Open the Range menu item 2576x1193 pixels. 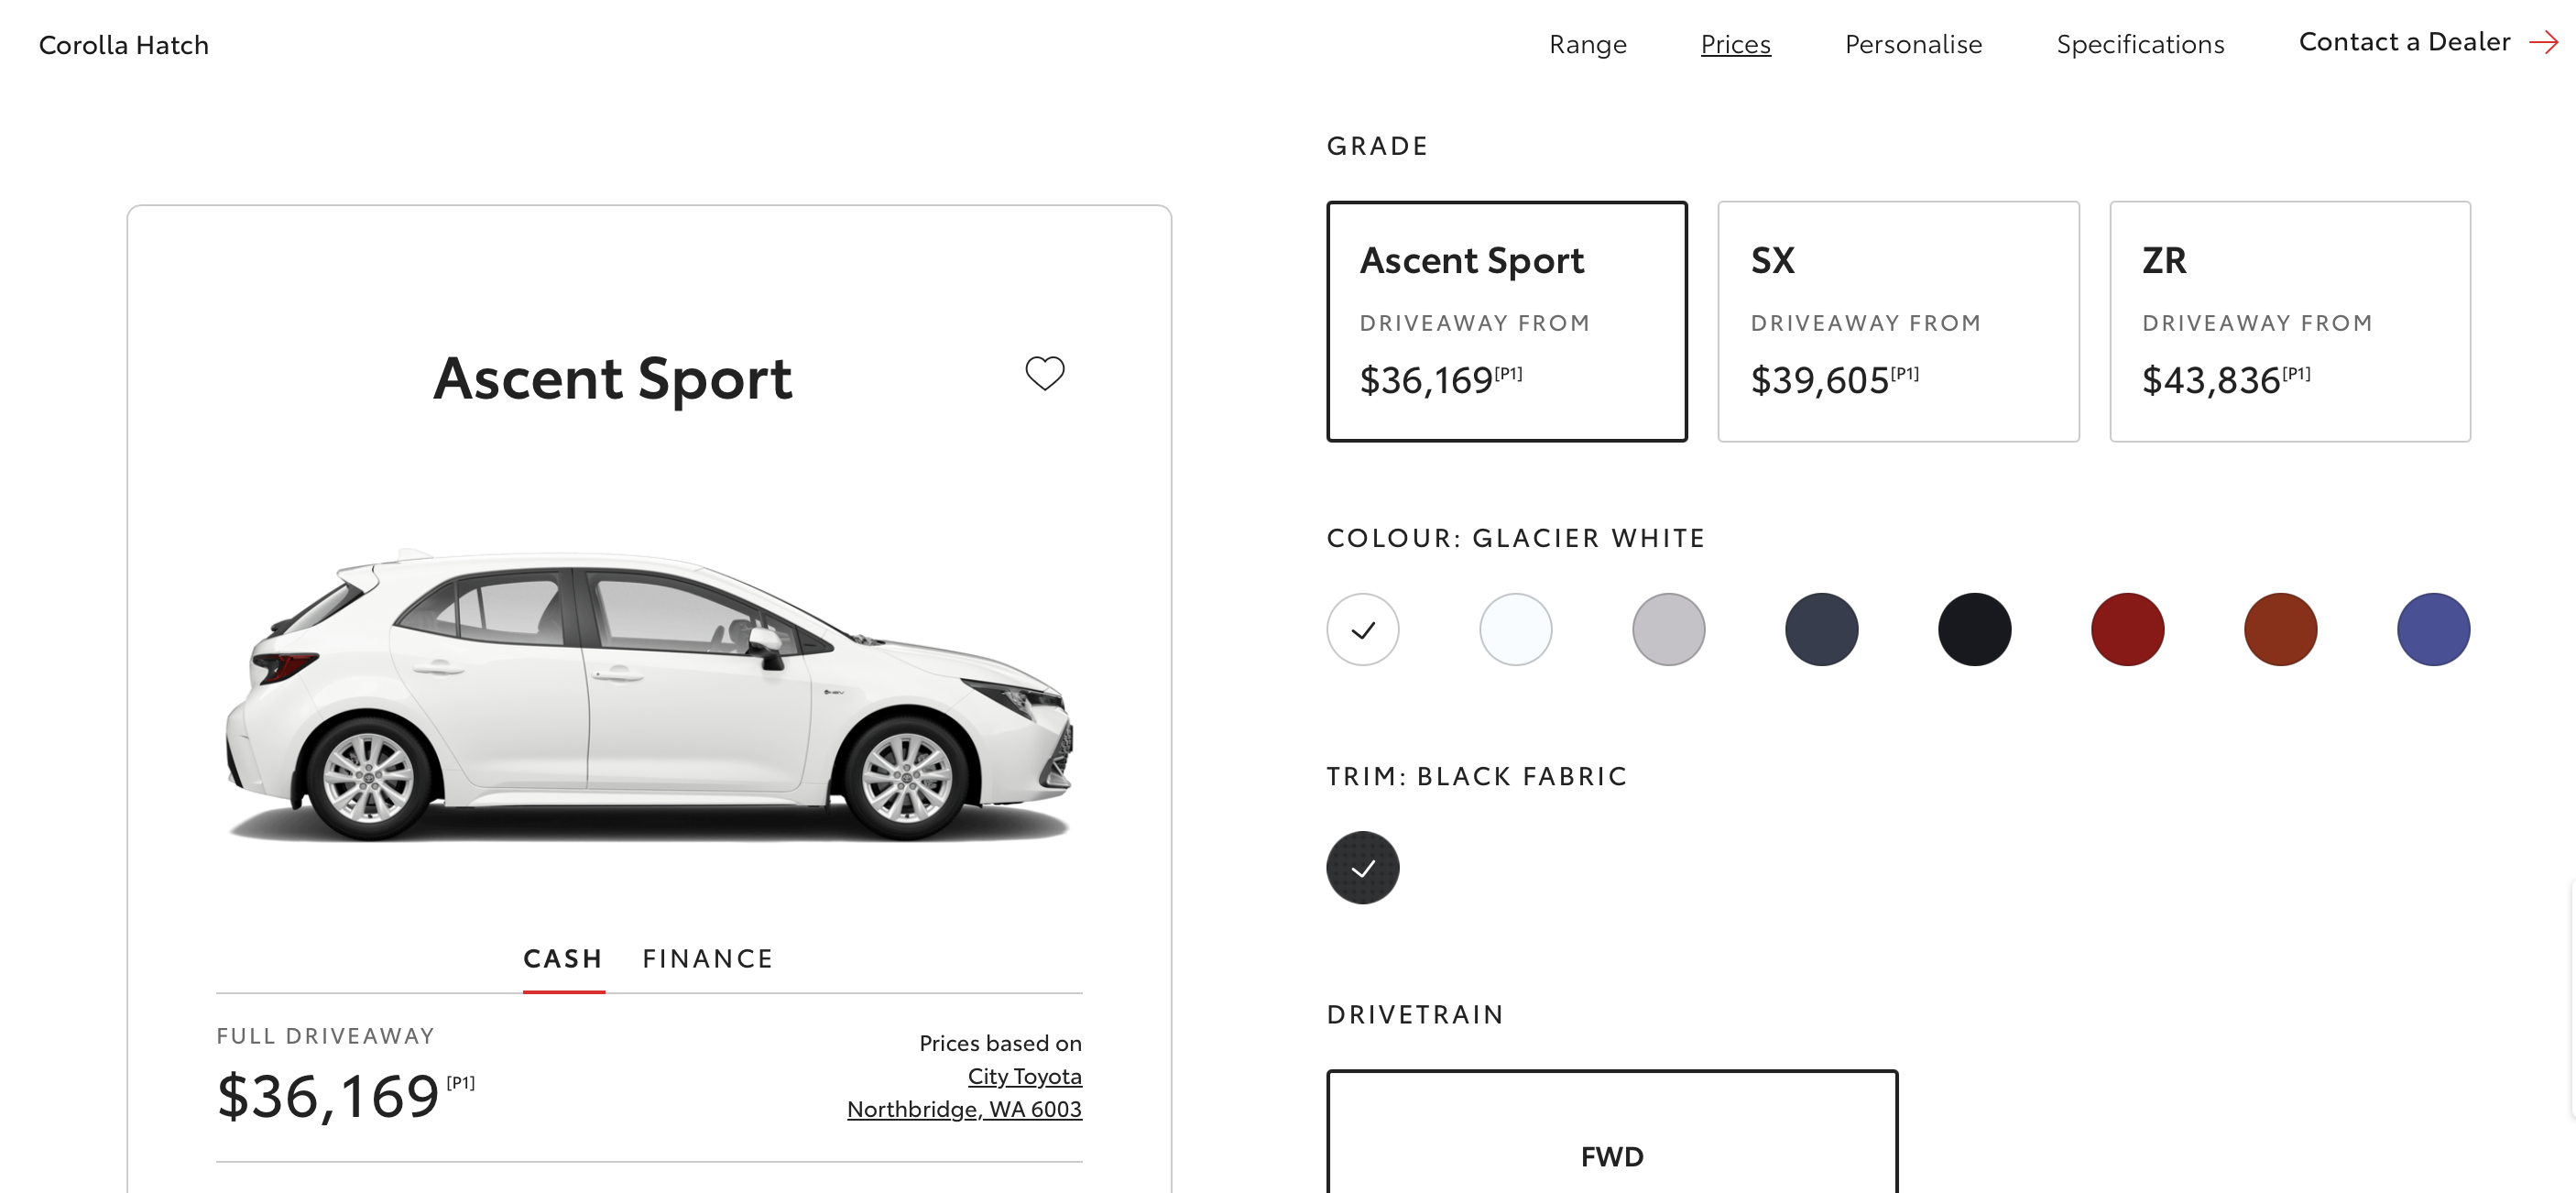click(x=1587, y=44)
